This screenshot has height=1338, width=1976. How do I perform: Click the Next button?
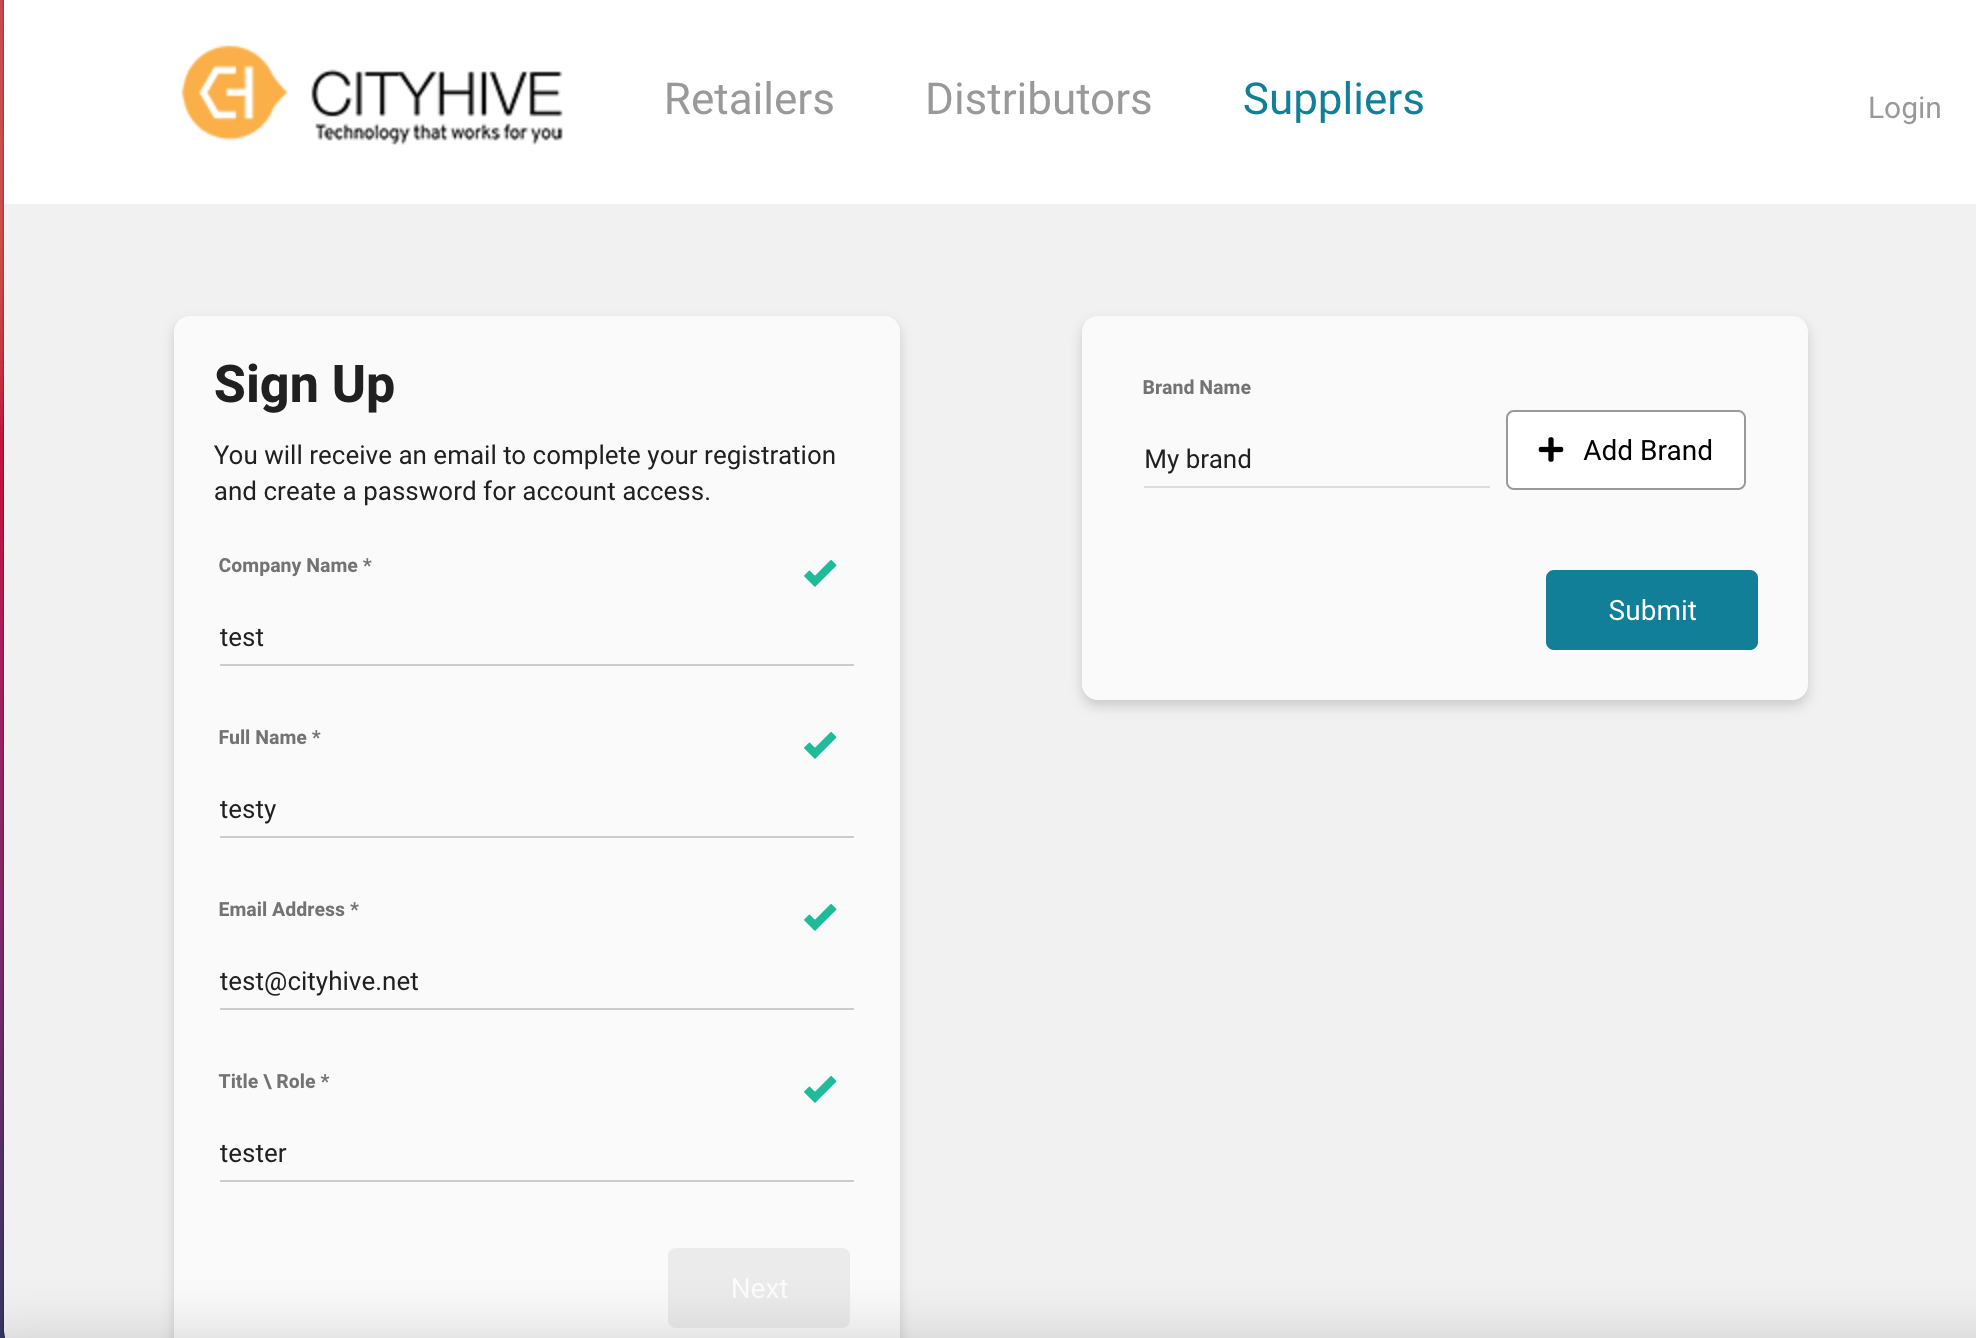759,1288
